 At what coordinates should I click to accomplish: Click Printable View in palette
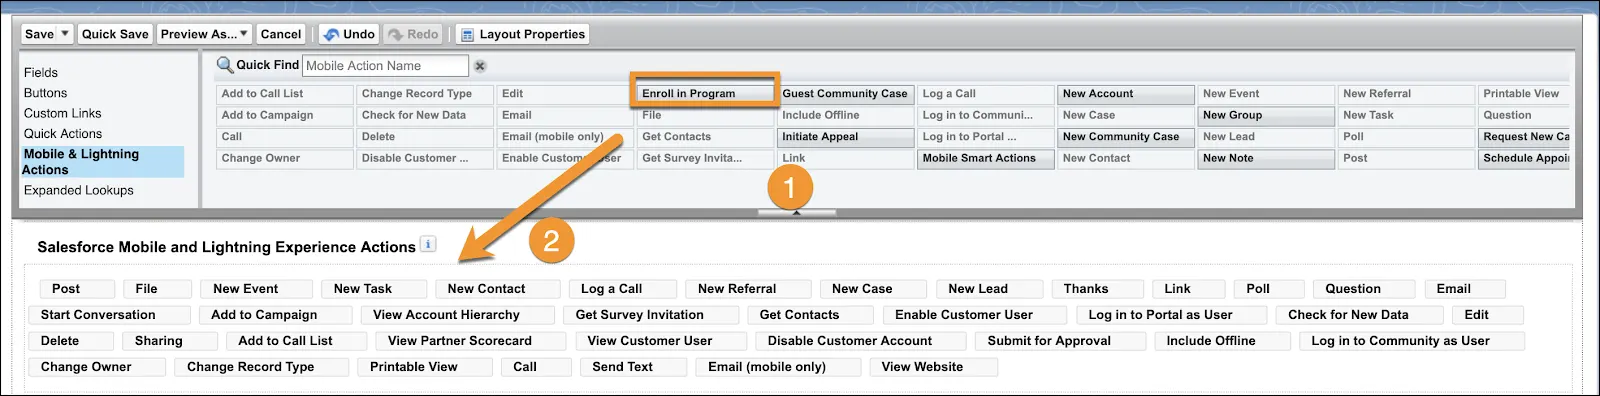[1524, 94]
